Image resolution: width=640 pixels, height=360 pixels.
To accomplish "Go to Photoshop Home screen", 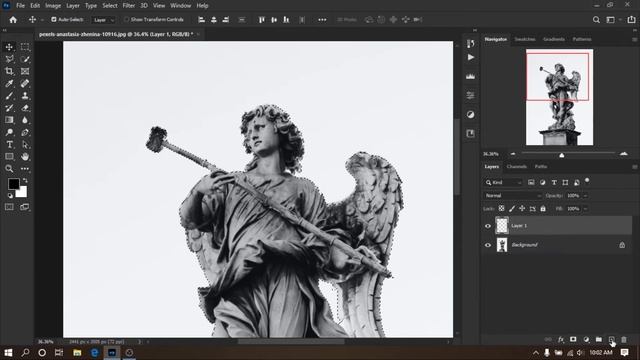I will coord(13,20).
